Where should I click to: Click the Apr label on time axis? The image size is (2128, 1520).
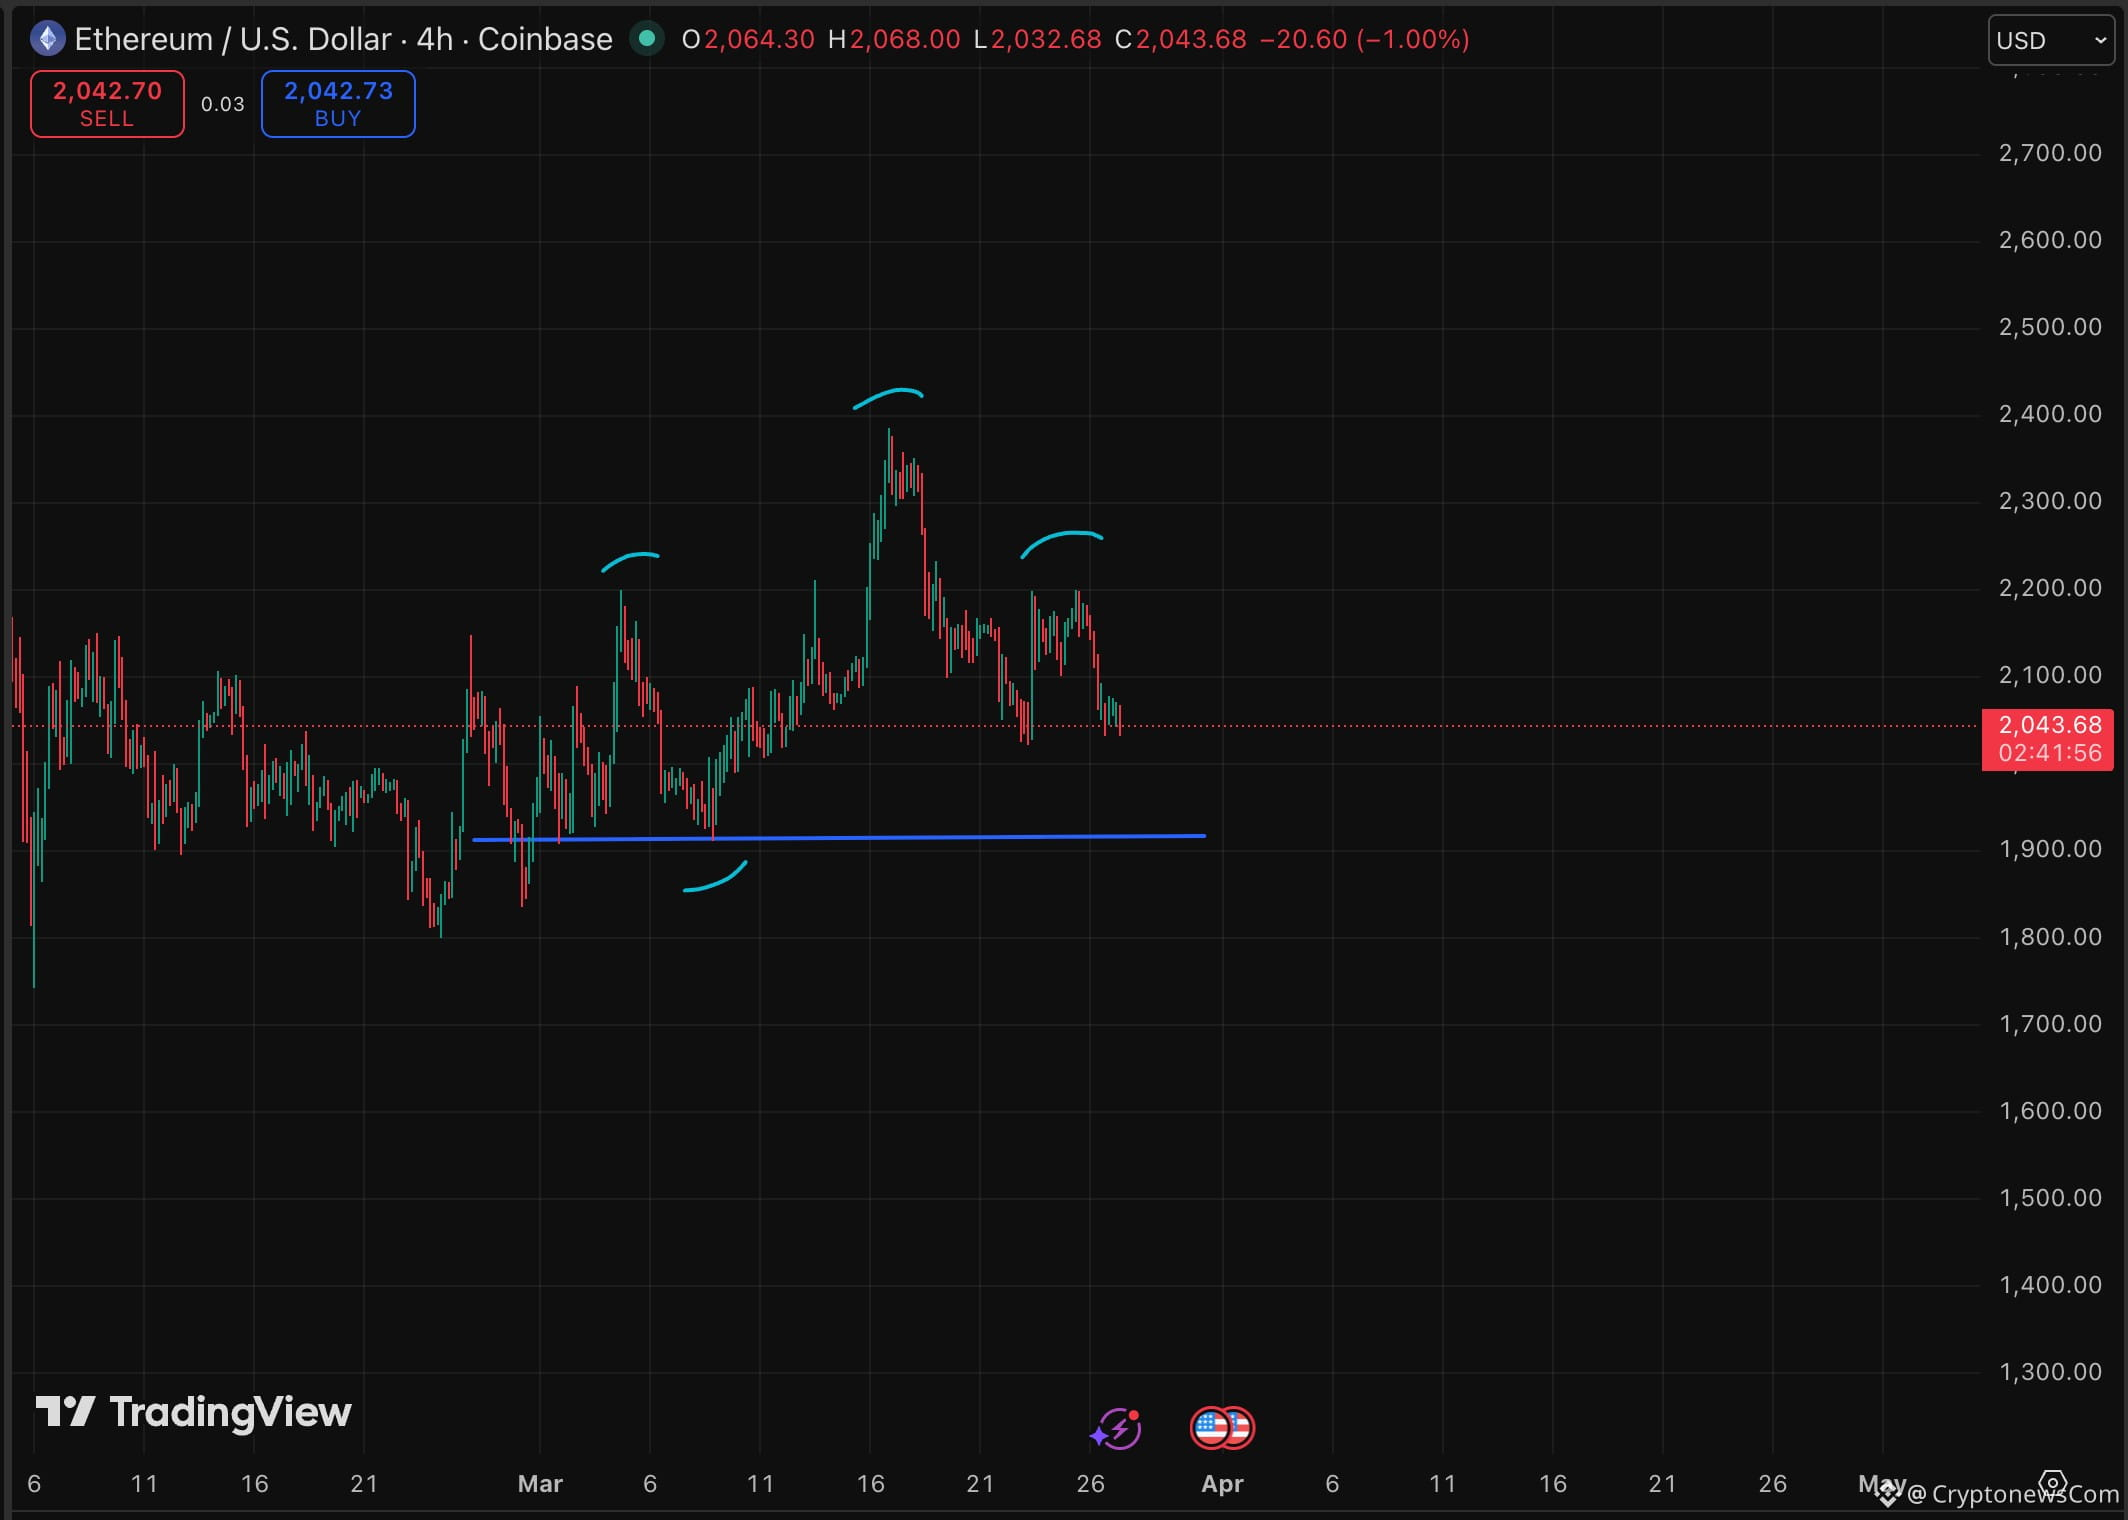(x=1222, y=1483)
